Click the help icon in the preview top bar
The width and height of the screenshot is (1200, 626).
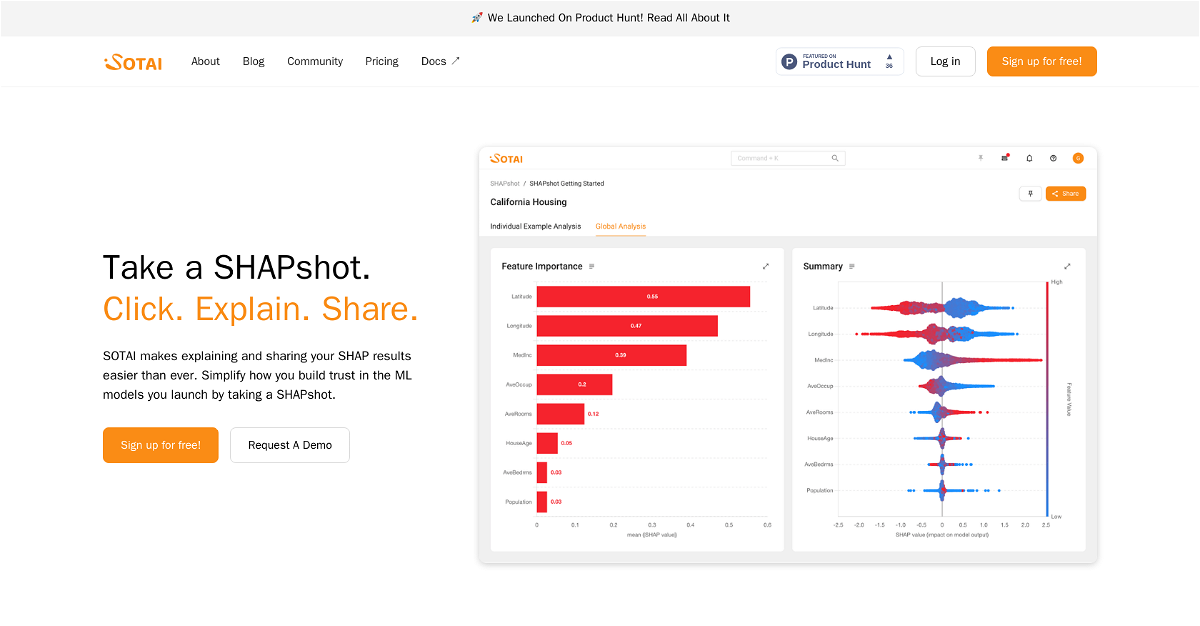pos(1053,158)
